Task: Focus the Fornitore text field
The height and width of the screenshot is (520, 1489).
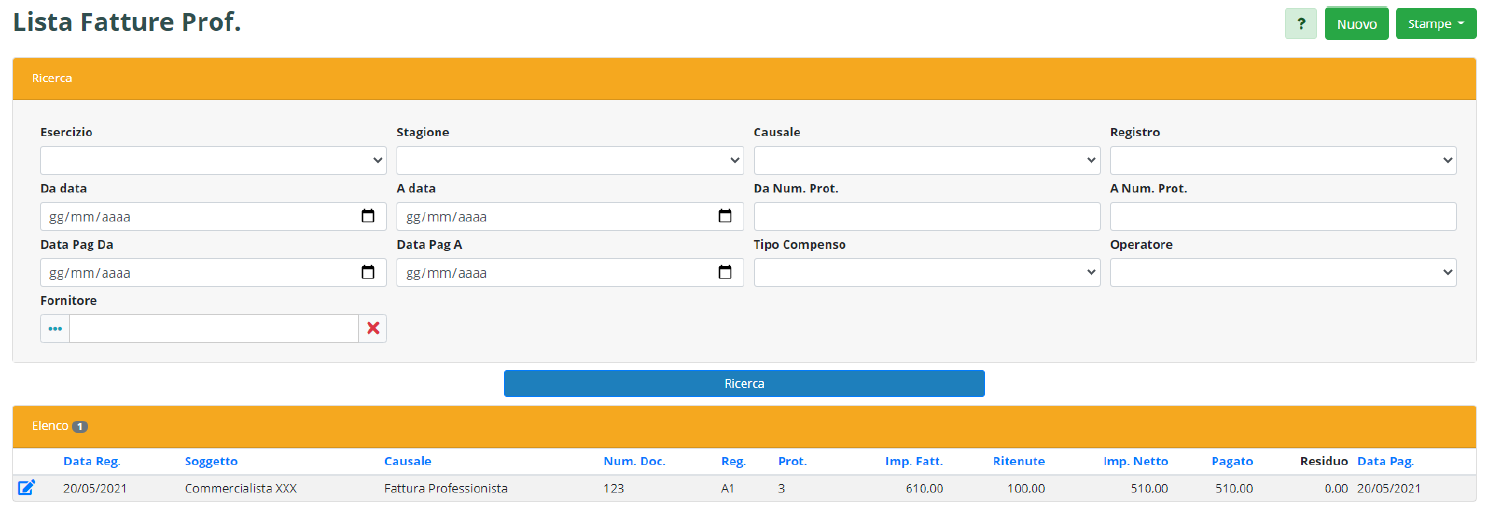Action: [213, 329]
